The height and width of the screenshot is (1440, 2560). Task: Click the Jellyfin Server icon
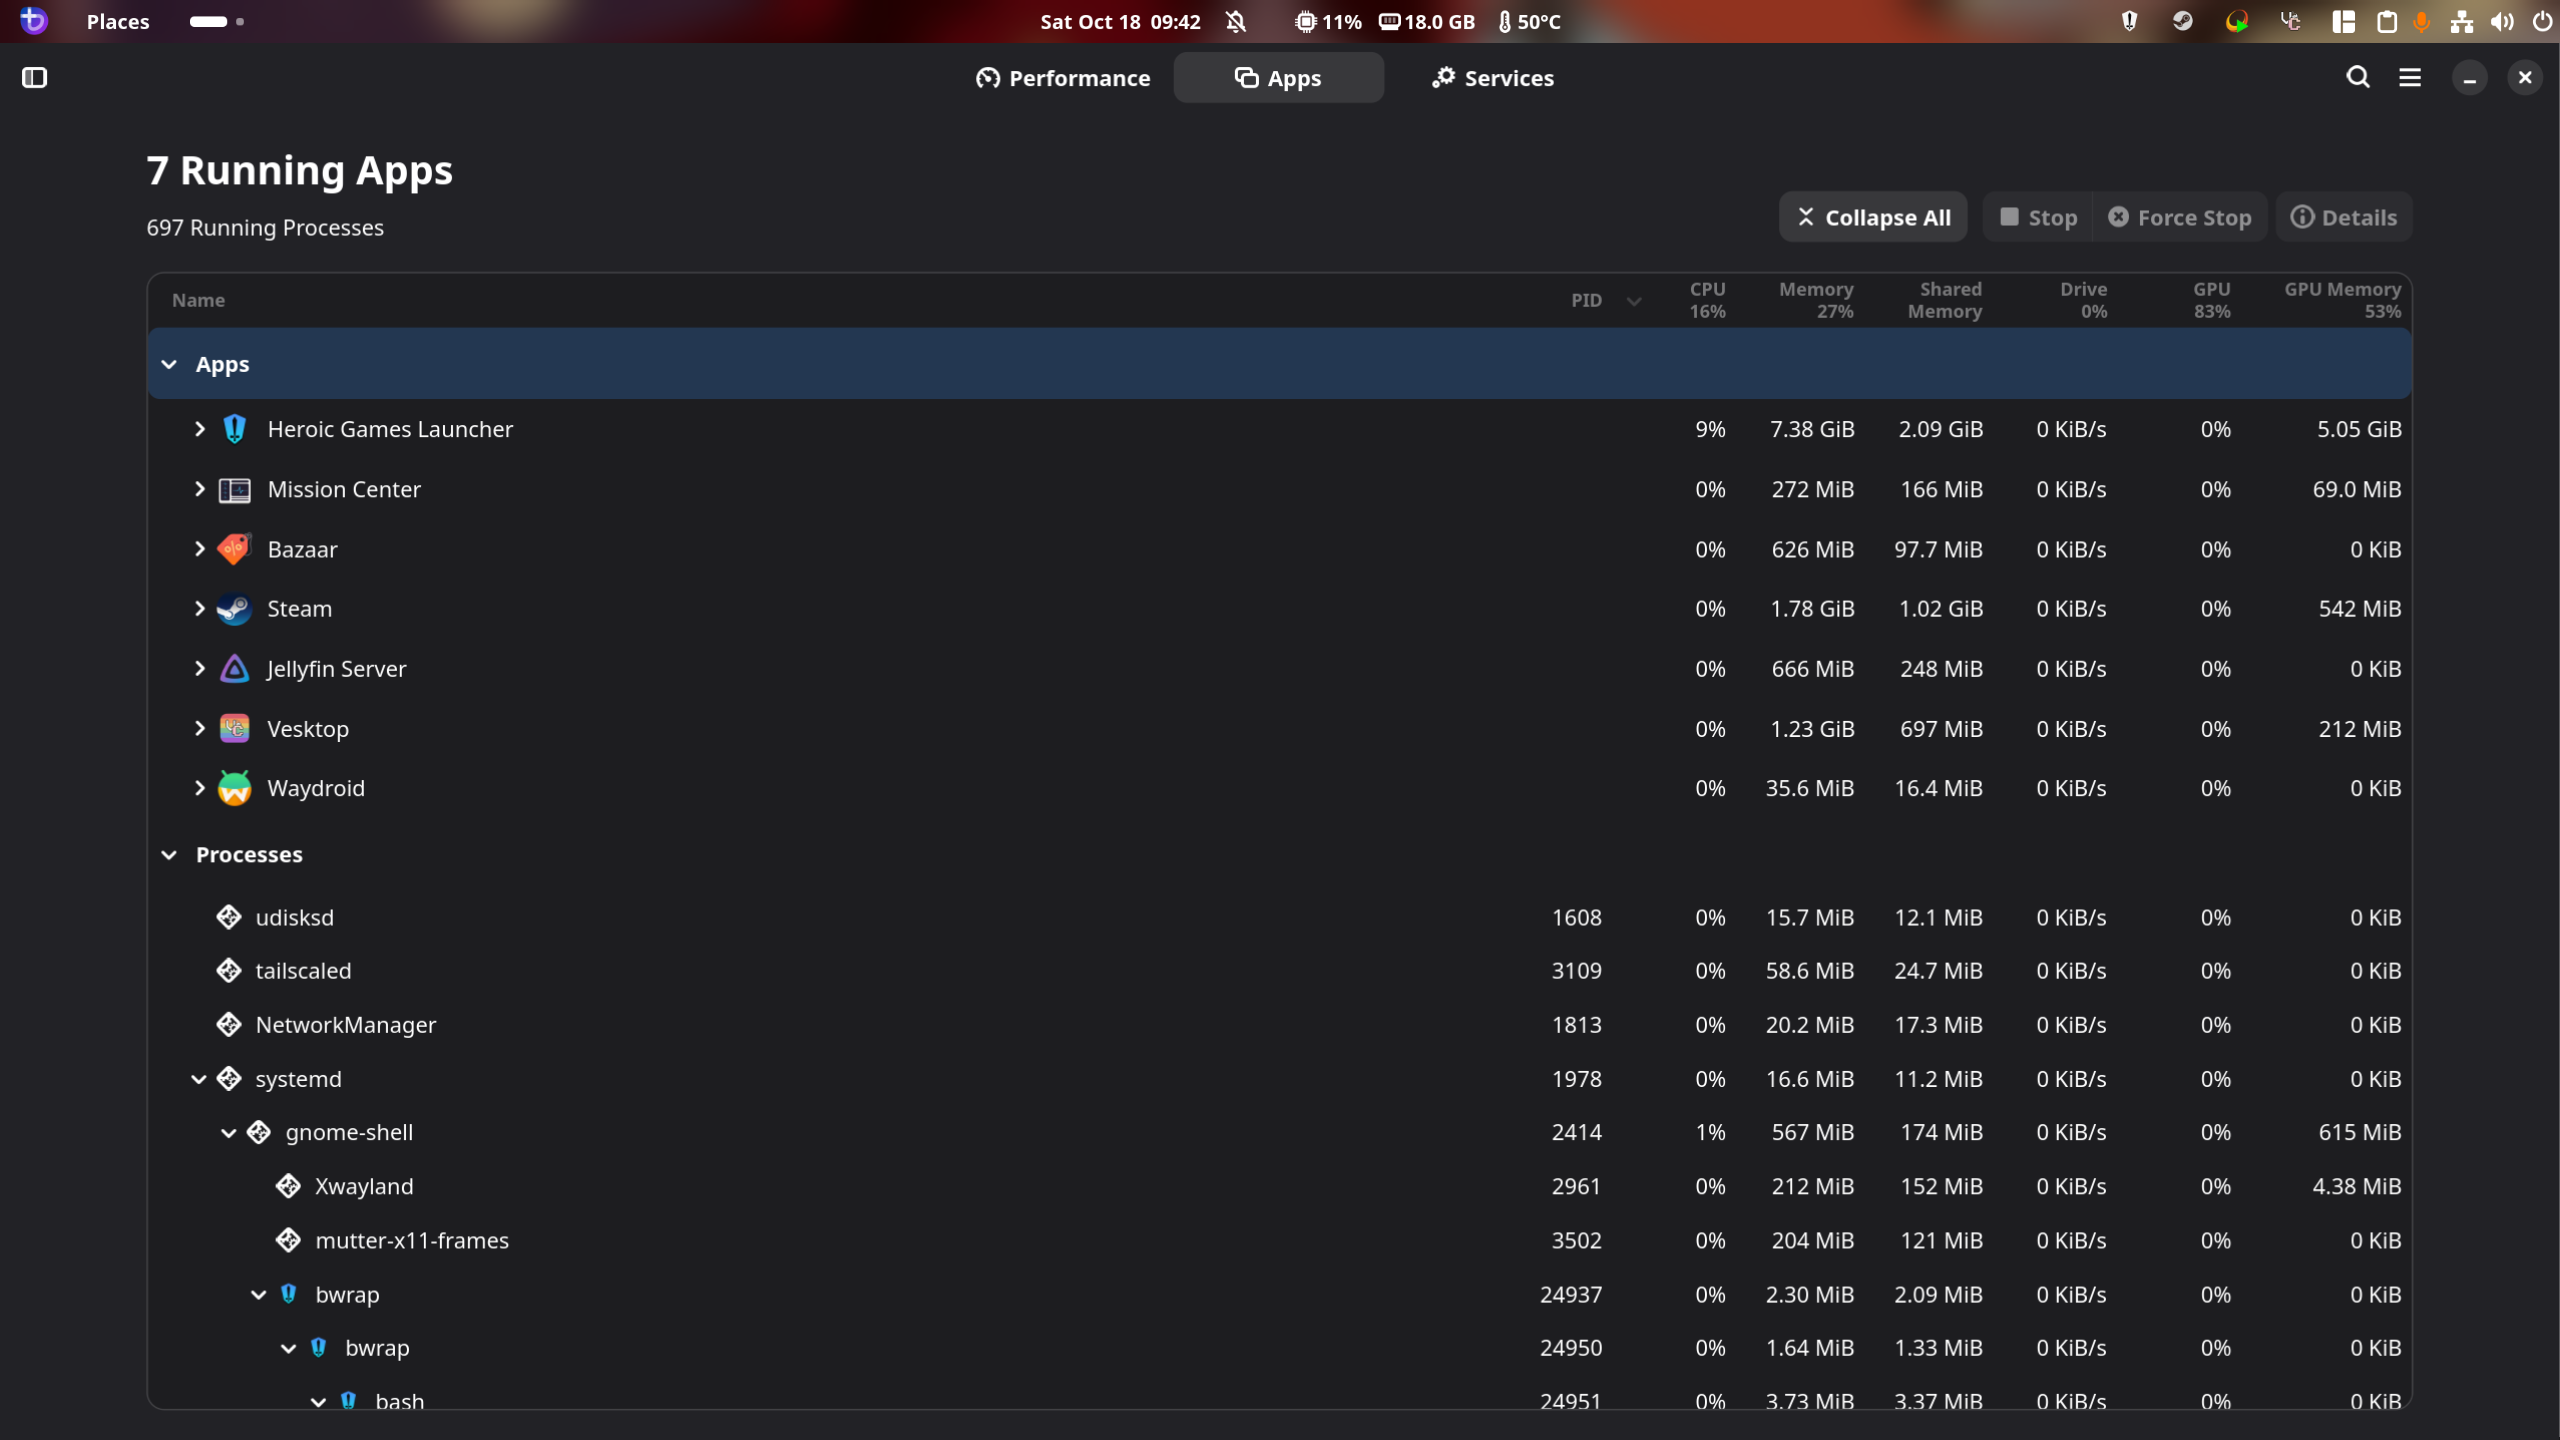coord(234,669)
